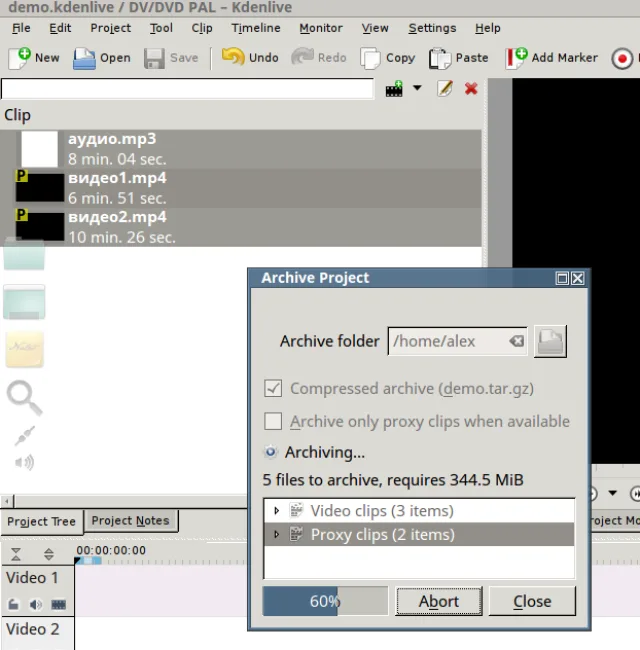Open the Project menu

pos(110,28)
